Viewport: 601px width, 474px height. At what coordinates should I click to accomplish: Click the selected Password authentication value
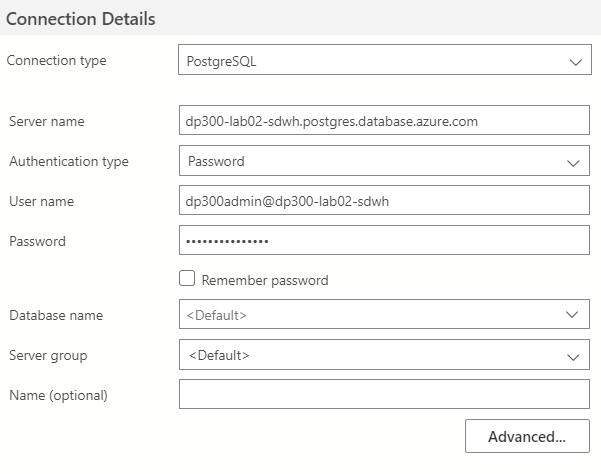(x=215, y=161)
